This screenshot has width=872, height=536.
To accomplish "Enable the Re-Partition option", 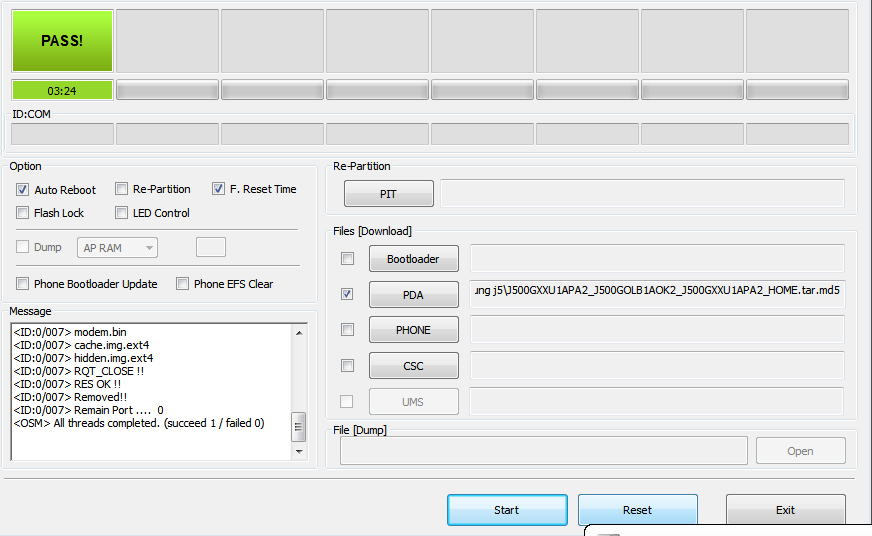I will (122, 189).
